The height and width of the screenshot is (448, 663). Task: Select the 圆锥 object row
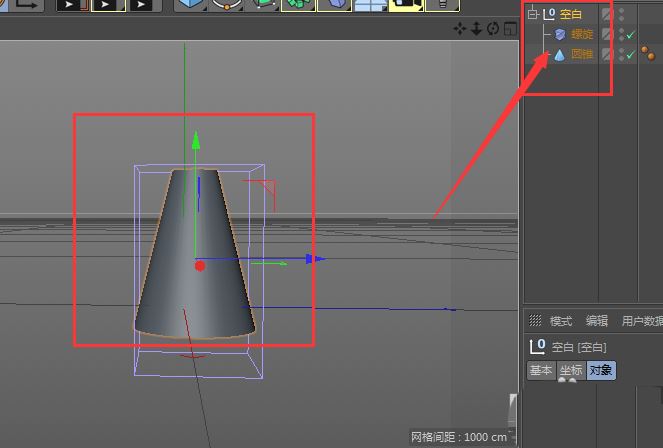coord(582,54)
